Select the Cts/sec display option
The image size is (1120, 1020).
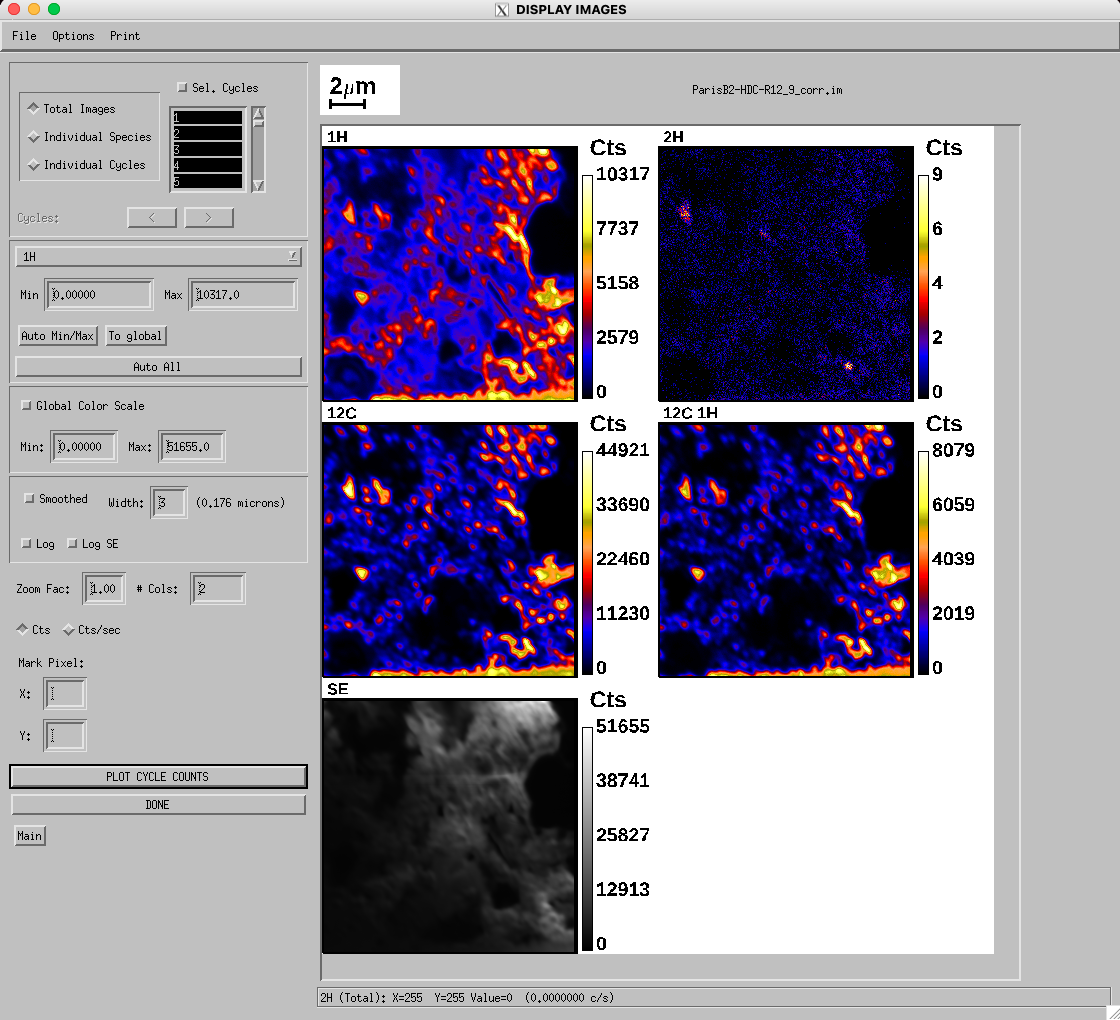point(69,630)
